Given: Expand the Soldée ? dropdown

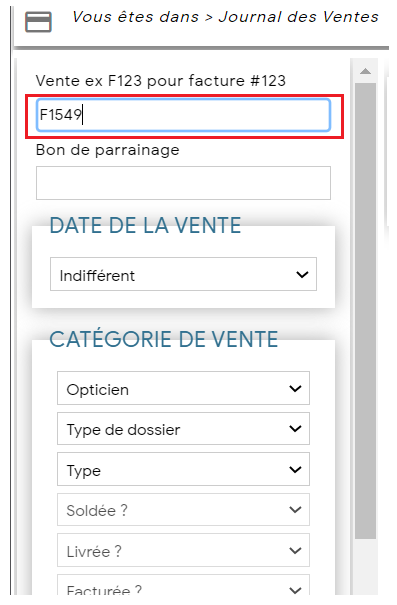Looking at the screenshot, I should click(x=183, y=510).
